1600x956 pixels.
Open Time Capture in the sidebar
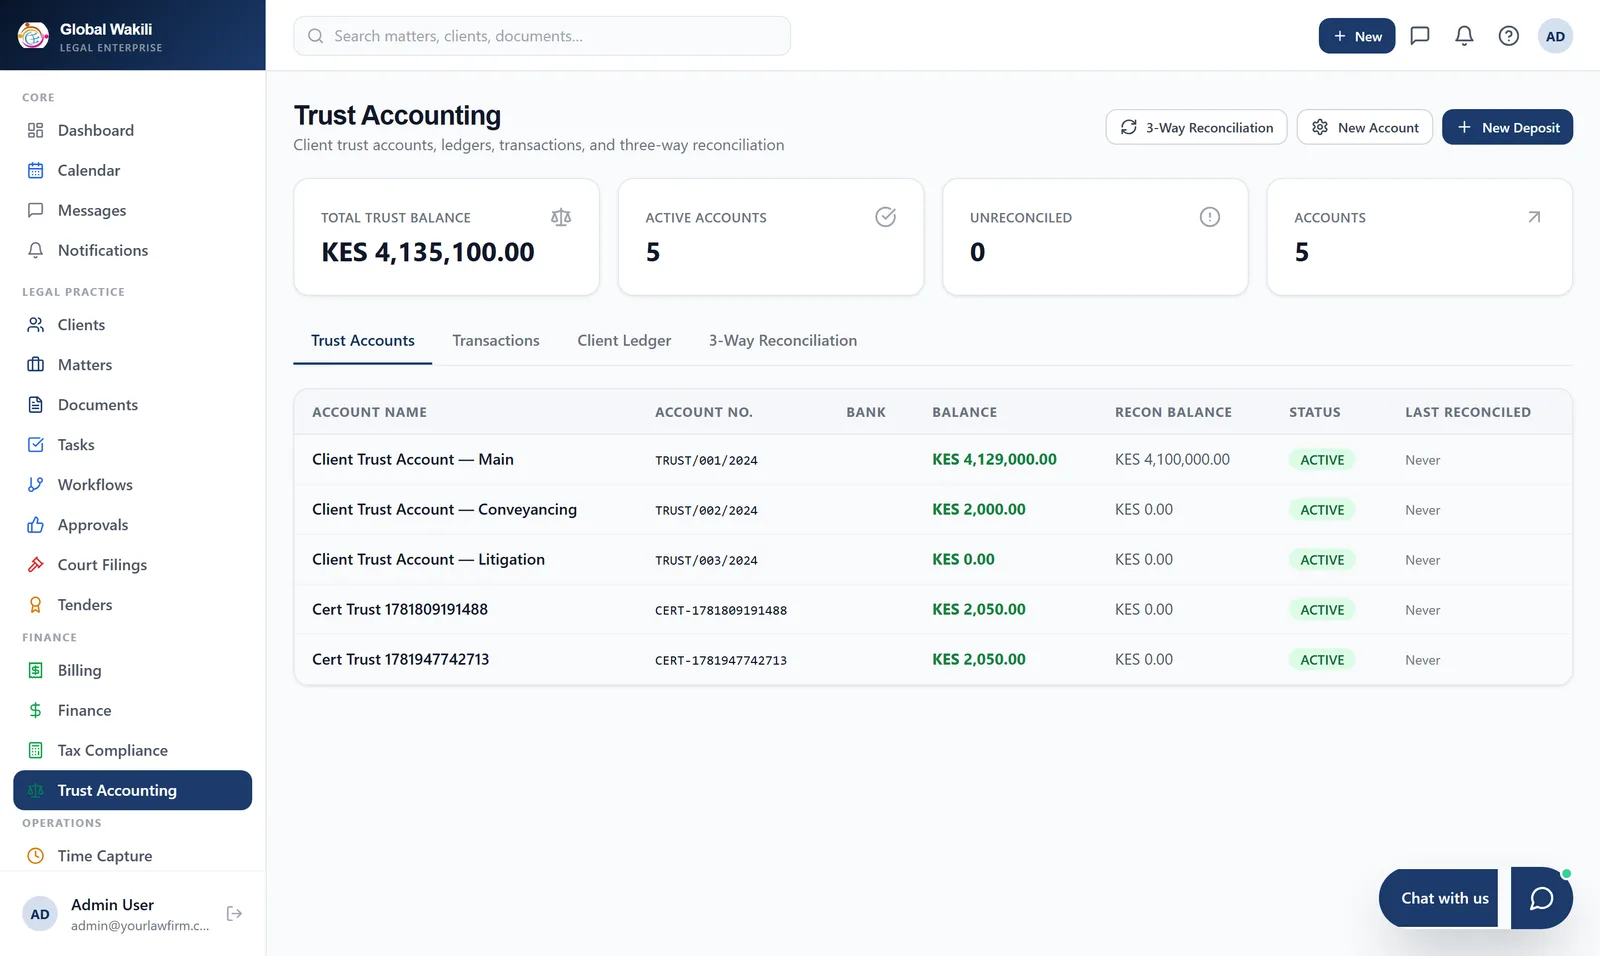pyautogui.click(x=132, y=856)
